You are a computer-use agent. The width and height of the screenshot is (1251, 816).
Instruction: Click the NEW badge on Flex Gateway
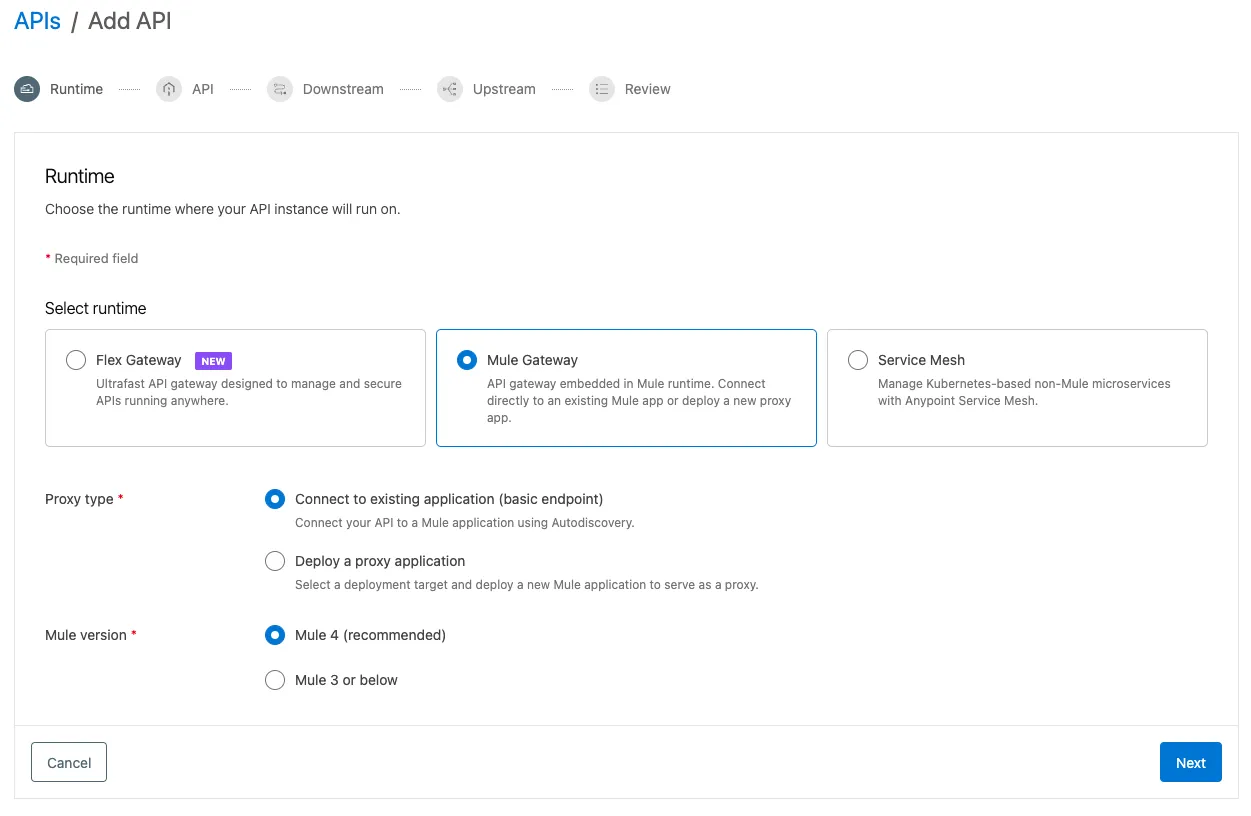pos(213,361)
